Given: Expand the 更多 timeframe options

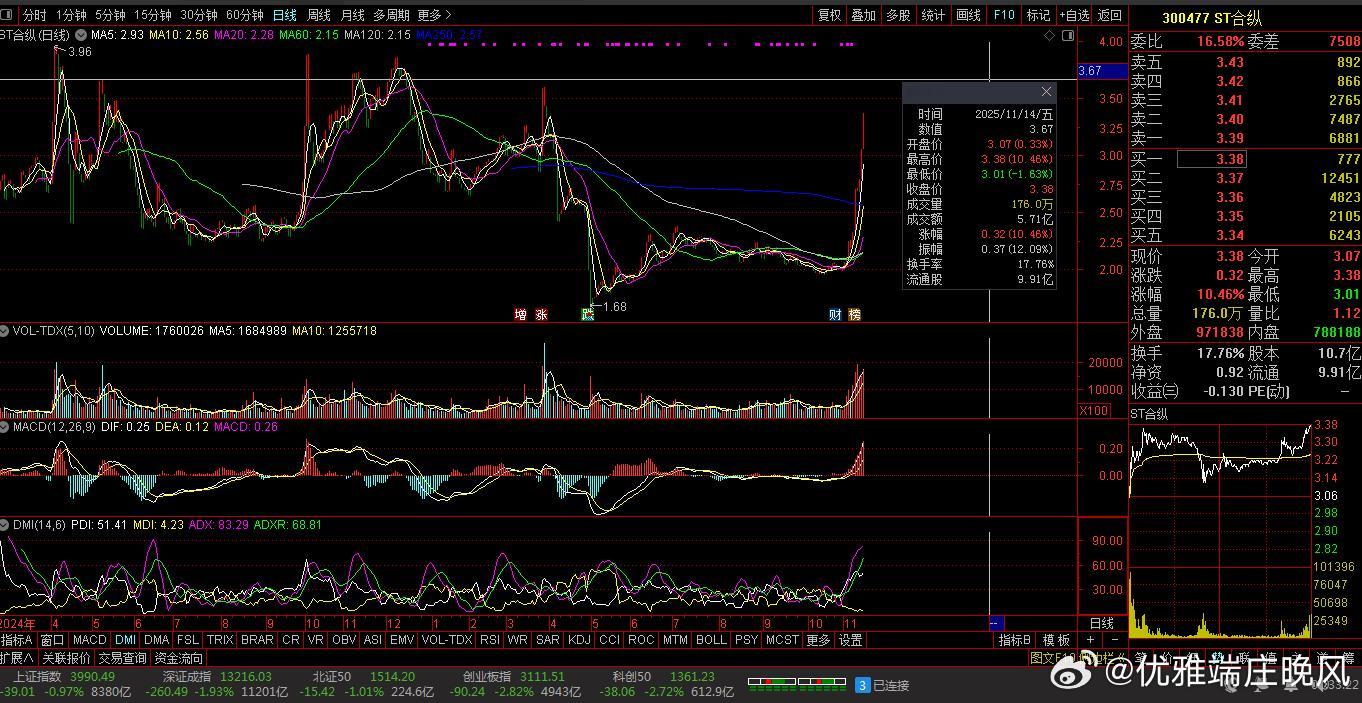Looking at the screenshot, I should [x=434, y=15].
